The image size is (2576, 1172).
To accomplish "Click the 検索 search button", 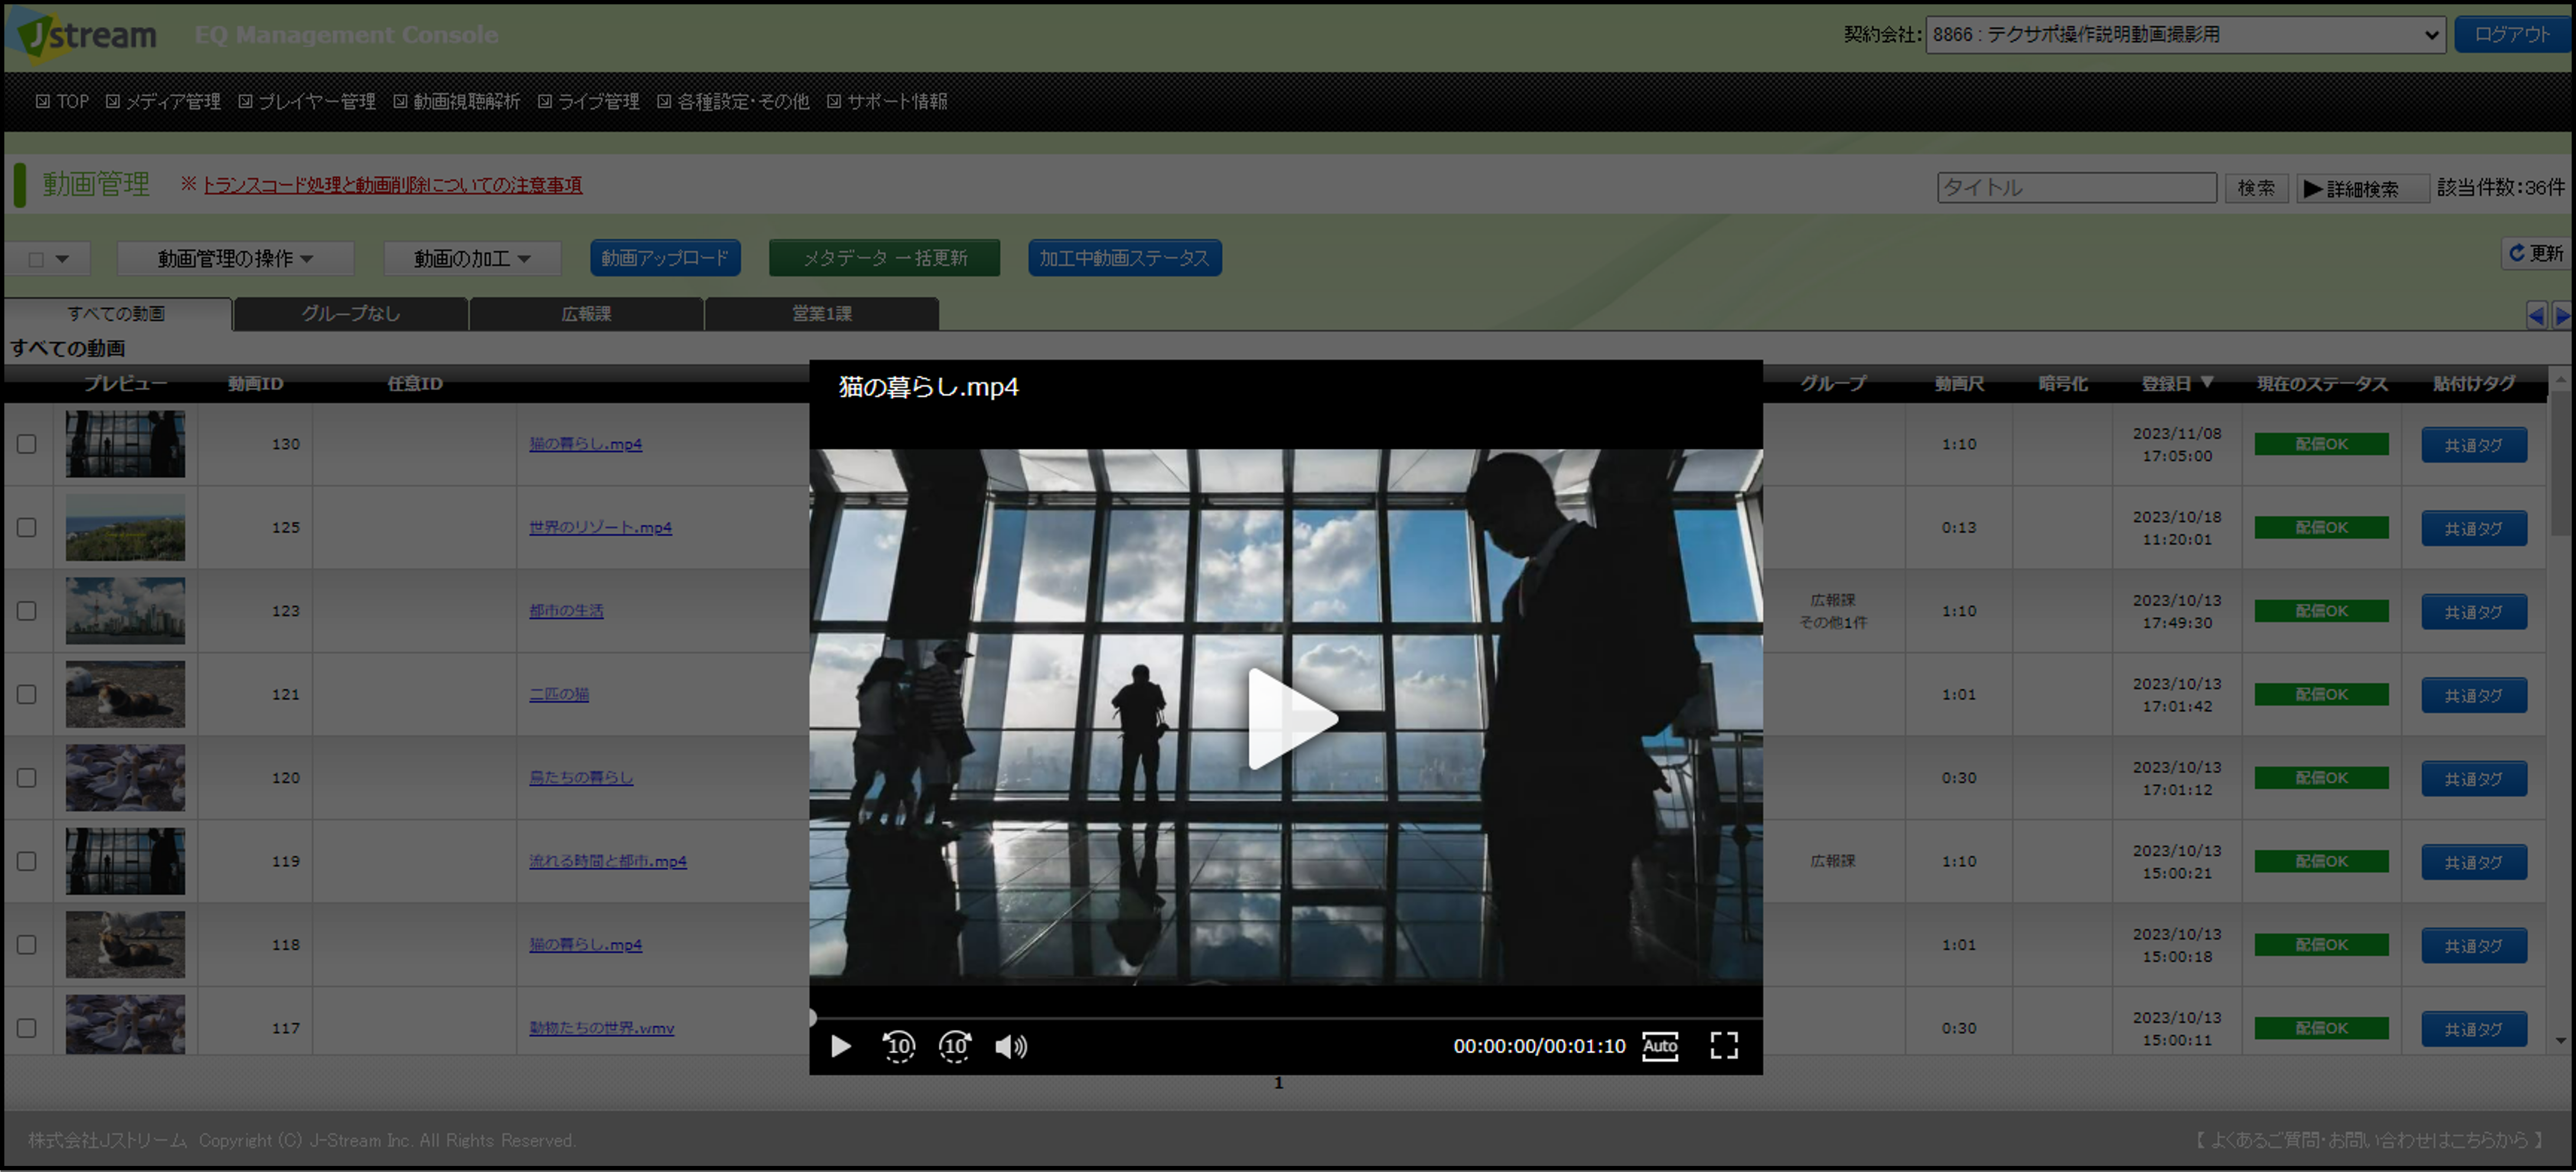I will tap(2256, 188).
